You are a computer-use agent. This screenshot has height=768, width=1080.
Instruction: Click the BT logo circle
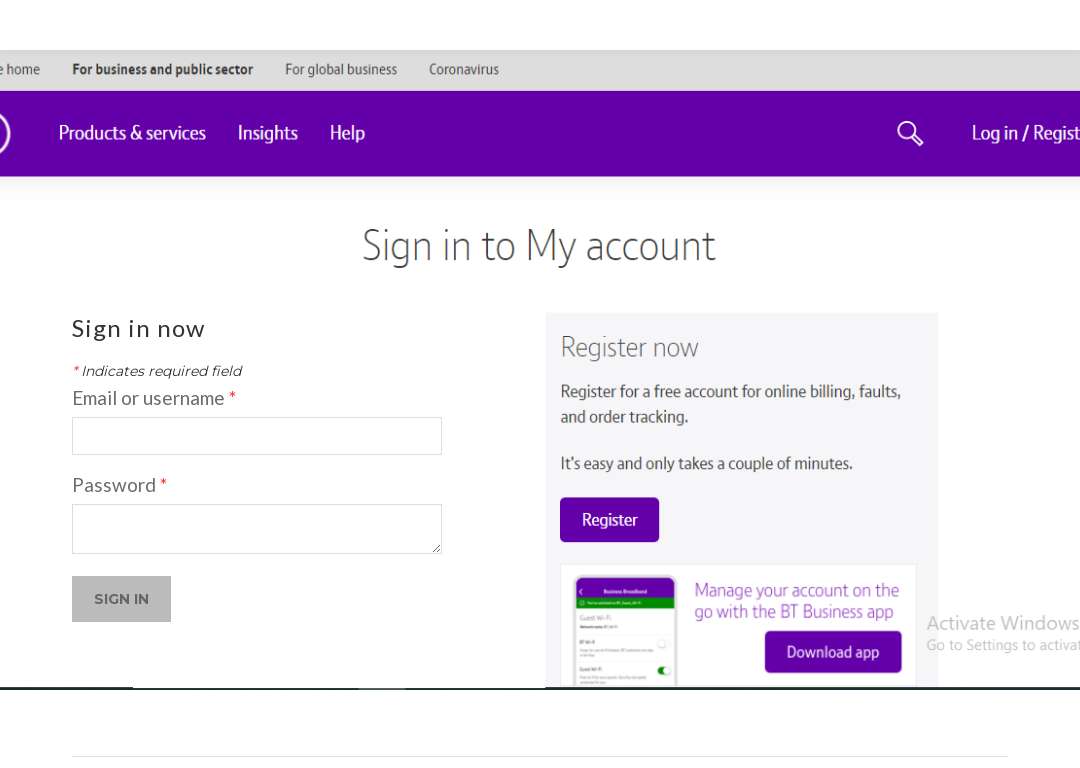click(x=3, y=133)
